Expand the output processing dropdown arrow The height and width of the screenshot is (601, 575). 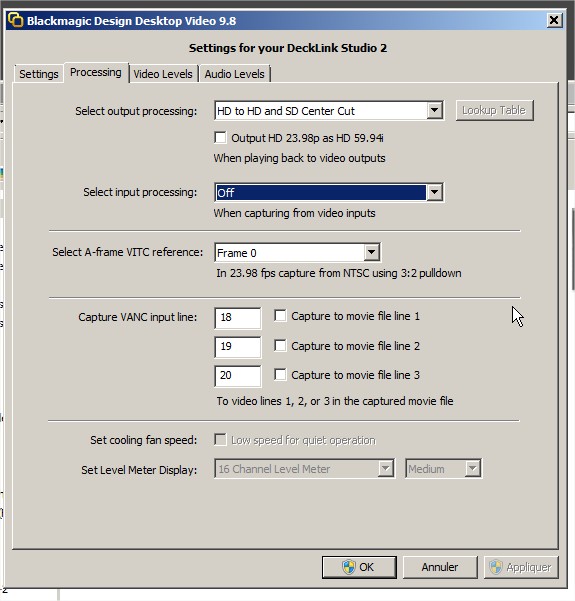click(x=434, y=111)
